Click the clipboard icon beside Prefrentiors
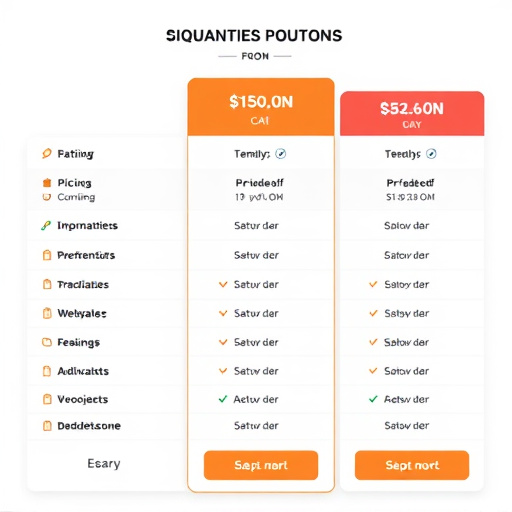This screenshot has width=512, height=512. [47, 255]
